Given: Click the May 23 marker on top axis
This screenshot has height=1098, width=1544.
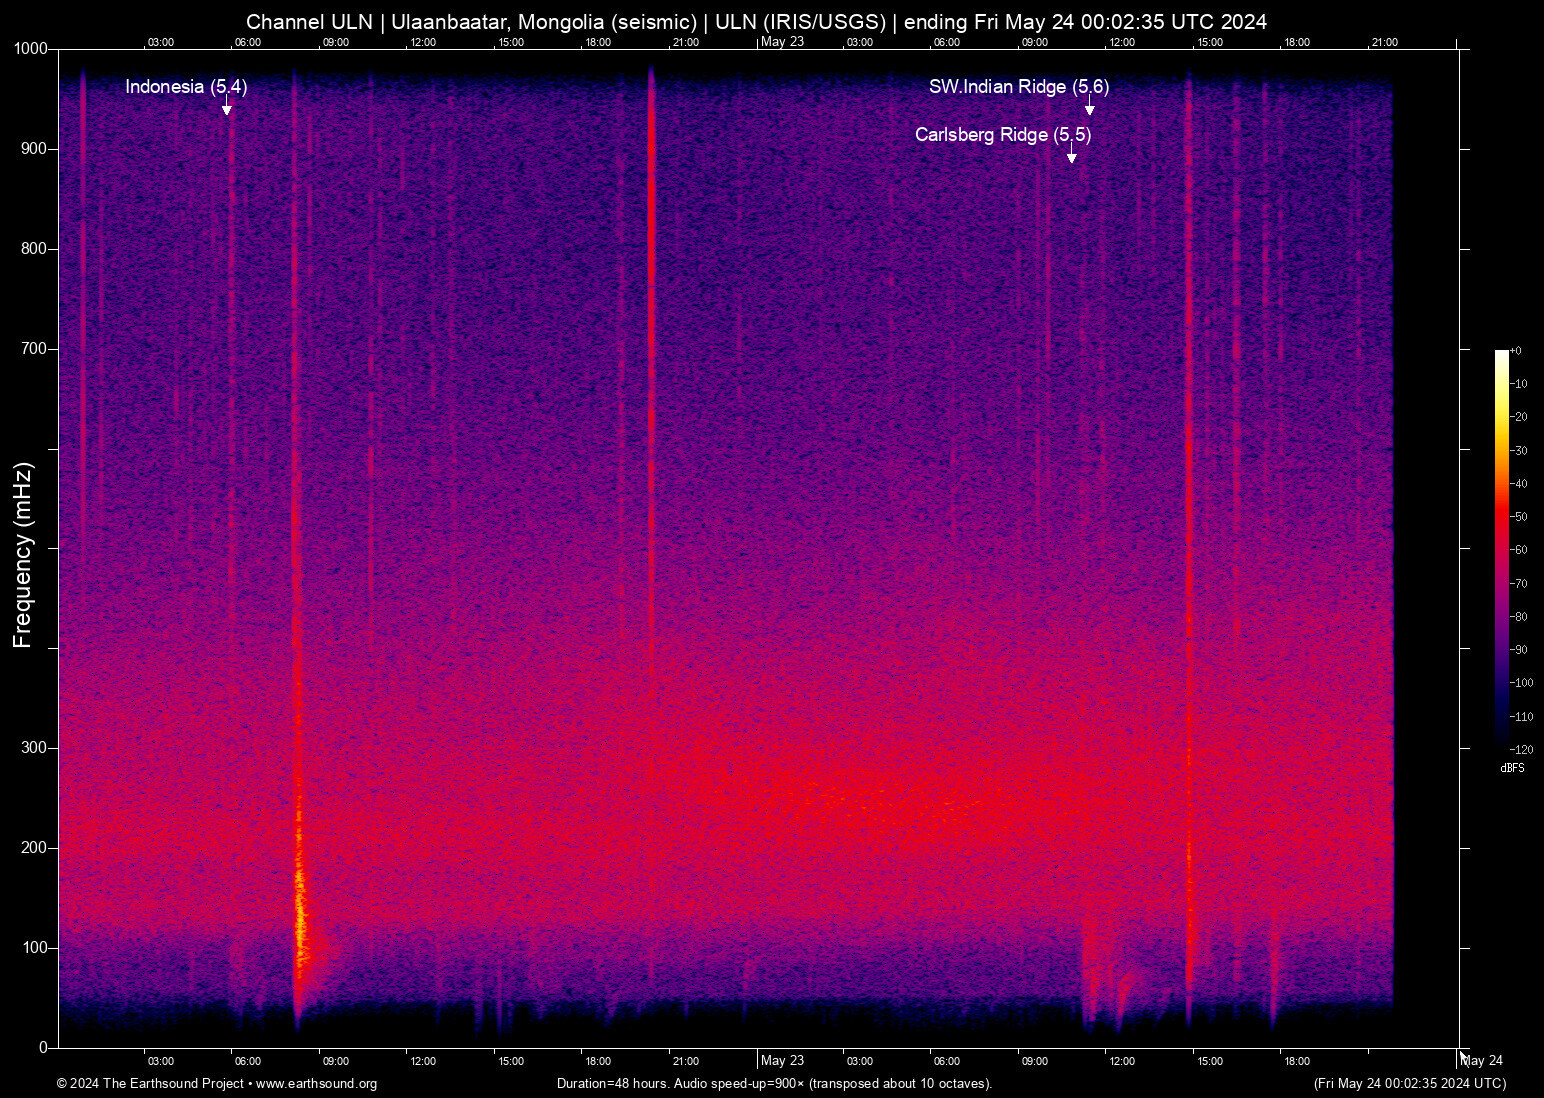Looking at the screenshot, I should tap(782, 42).
